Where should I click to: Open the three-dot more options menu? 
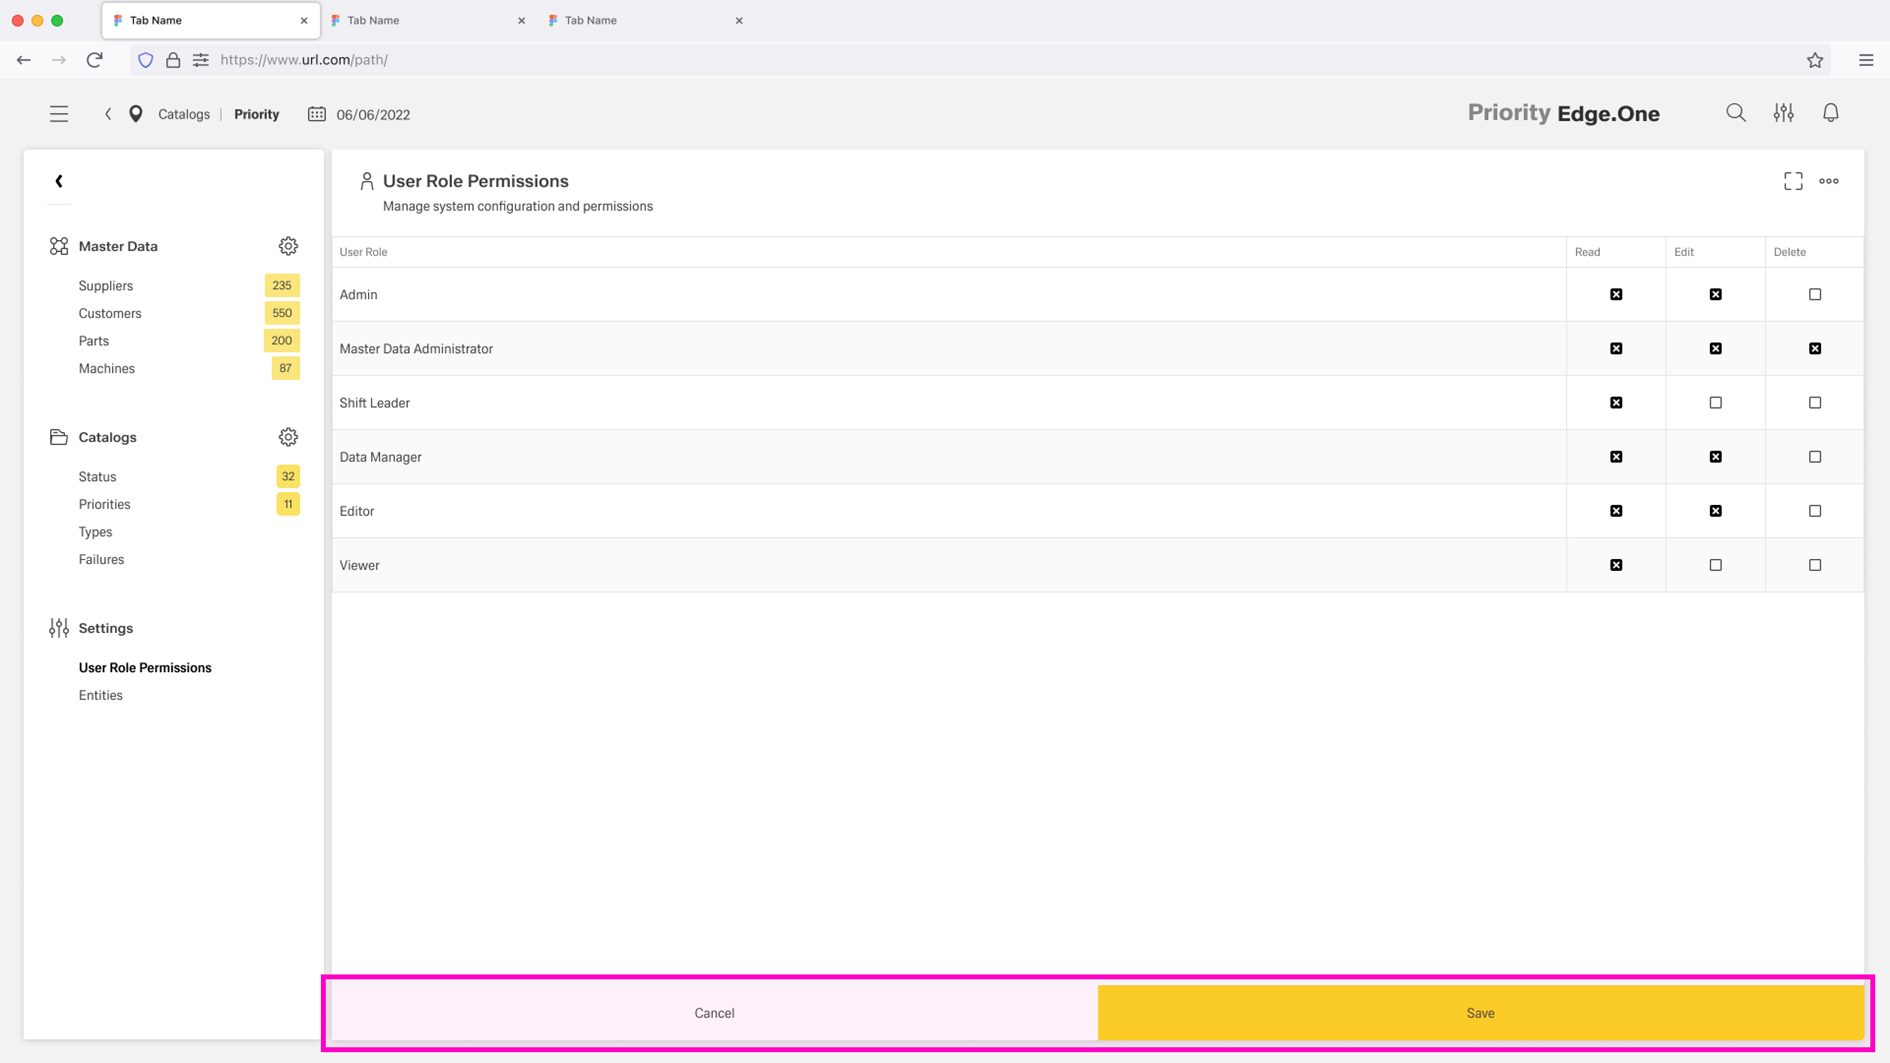[x=1828, y=181]
